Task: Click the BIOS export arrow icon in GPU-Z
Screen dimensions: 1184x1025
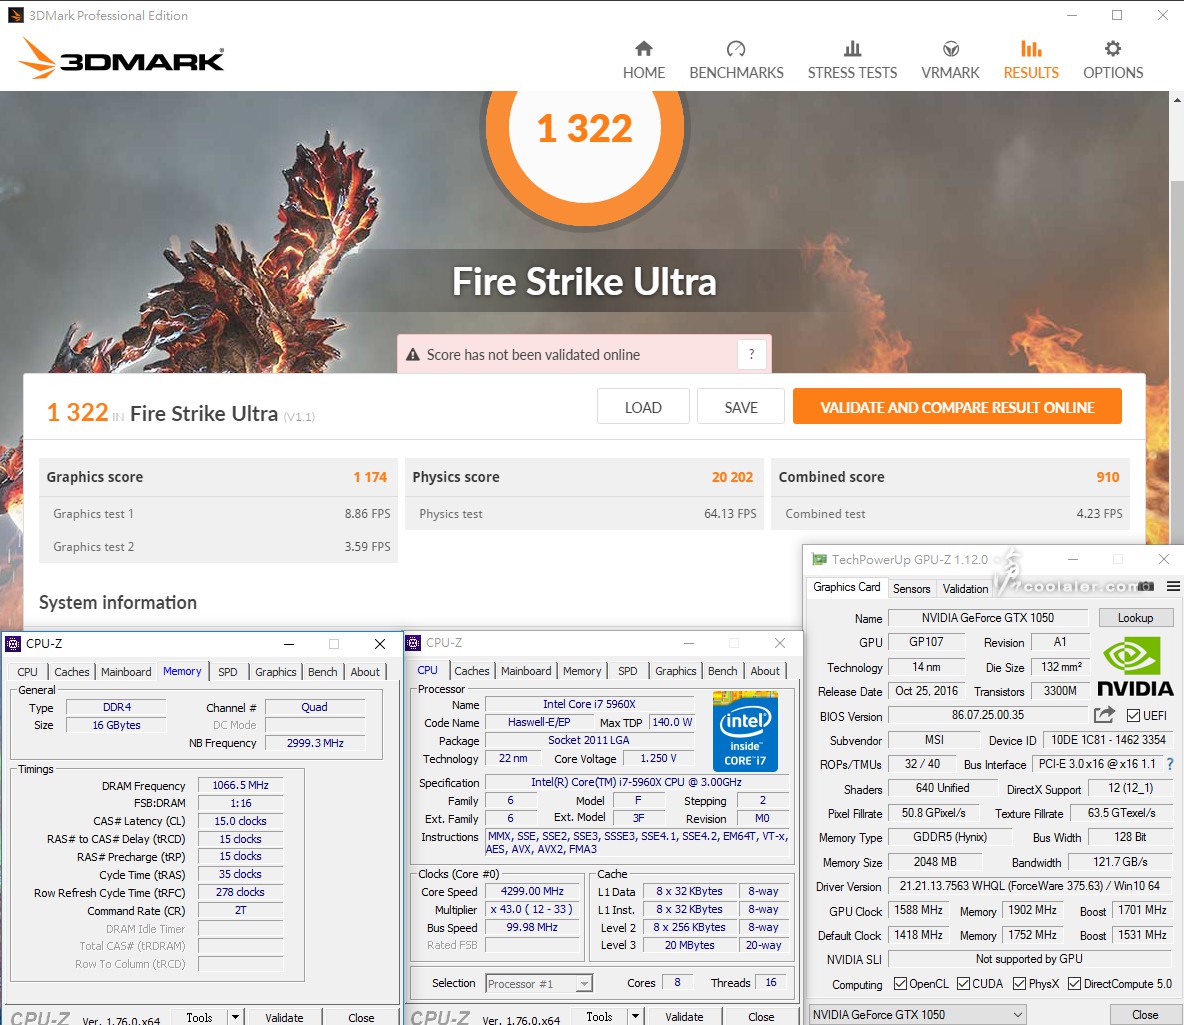Action: [1104, 715]
